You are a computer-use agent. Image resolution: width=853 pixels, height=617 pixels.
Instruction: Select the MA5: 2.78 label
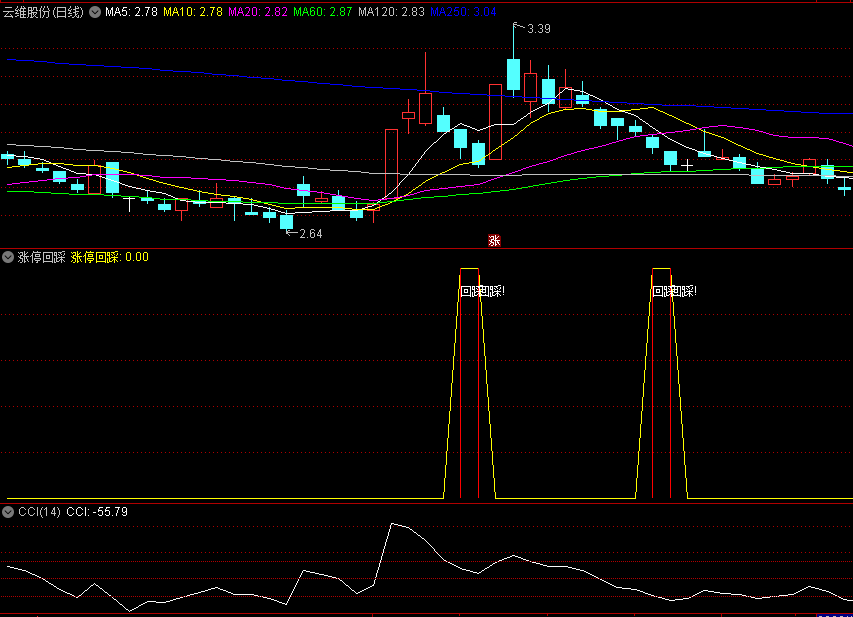[131, 12]
